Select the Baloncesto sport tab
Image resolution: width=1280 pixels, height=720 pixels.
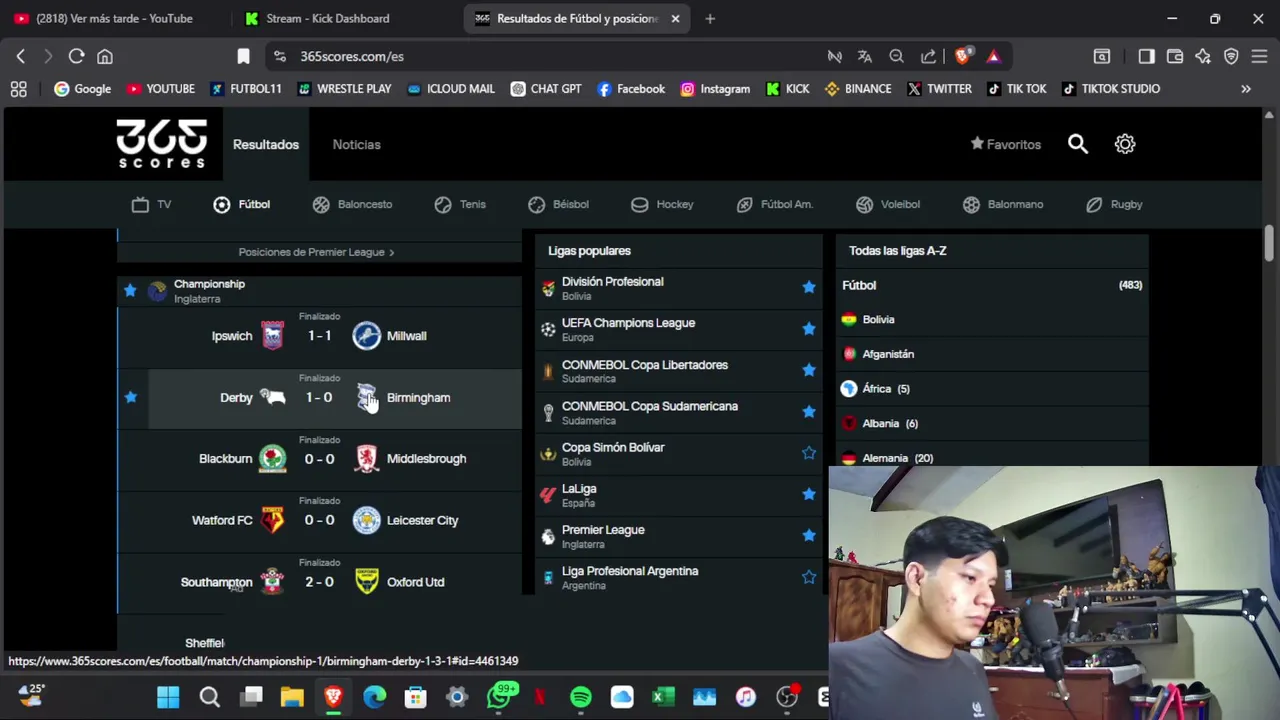352,204
